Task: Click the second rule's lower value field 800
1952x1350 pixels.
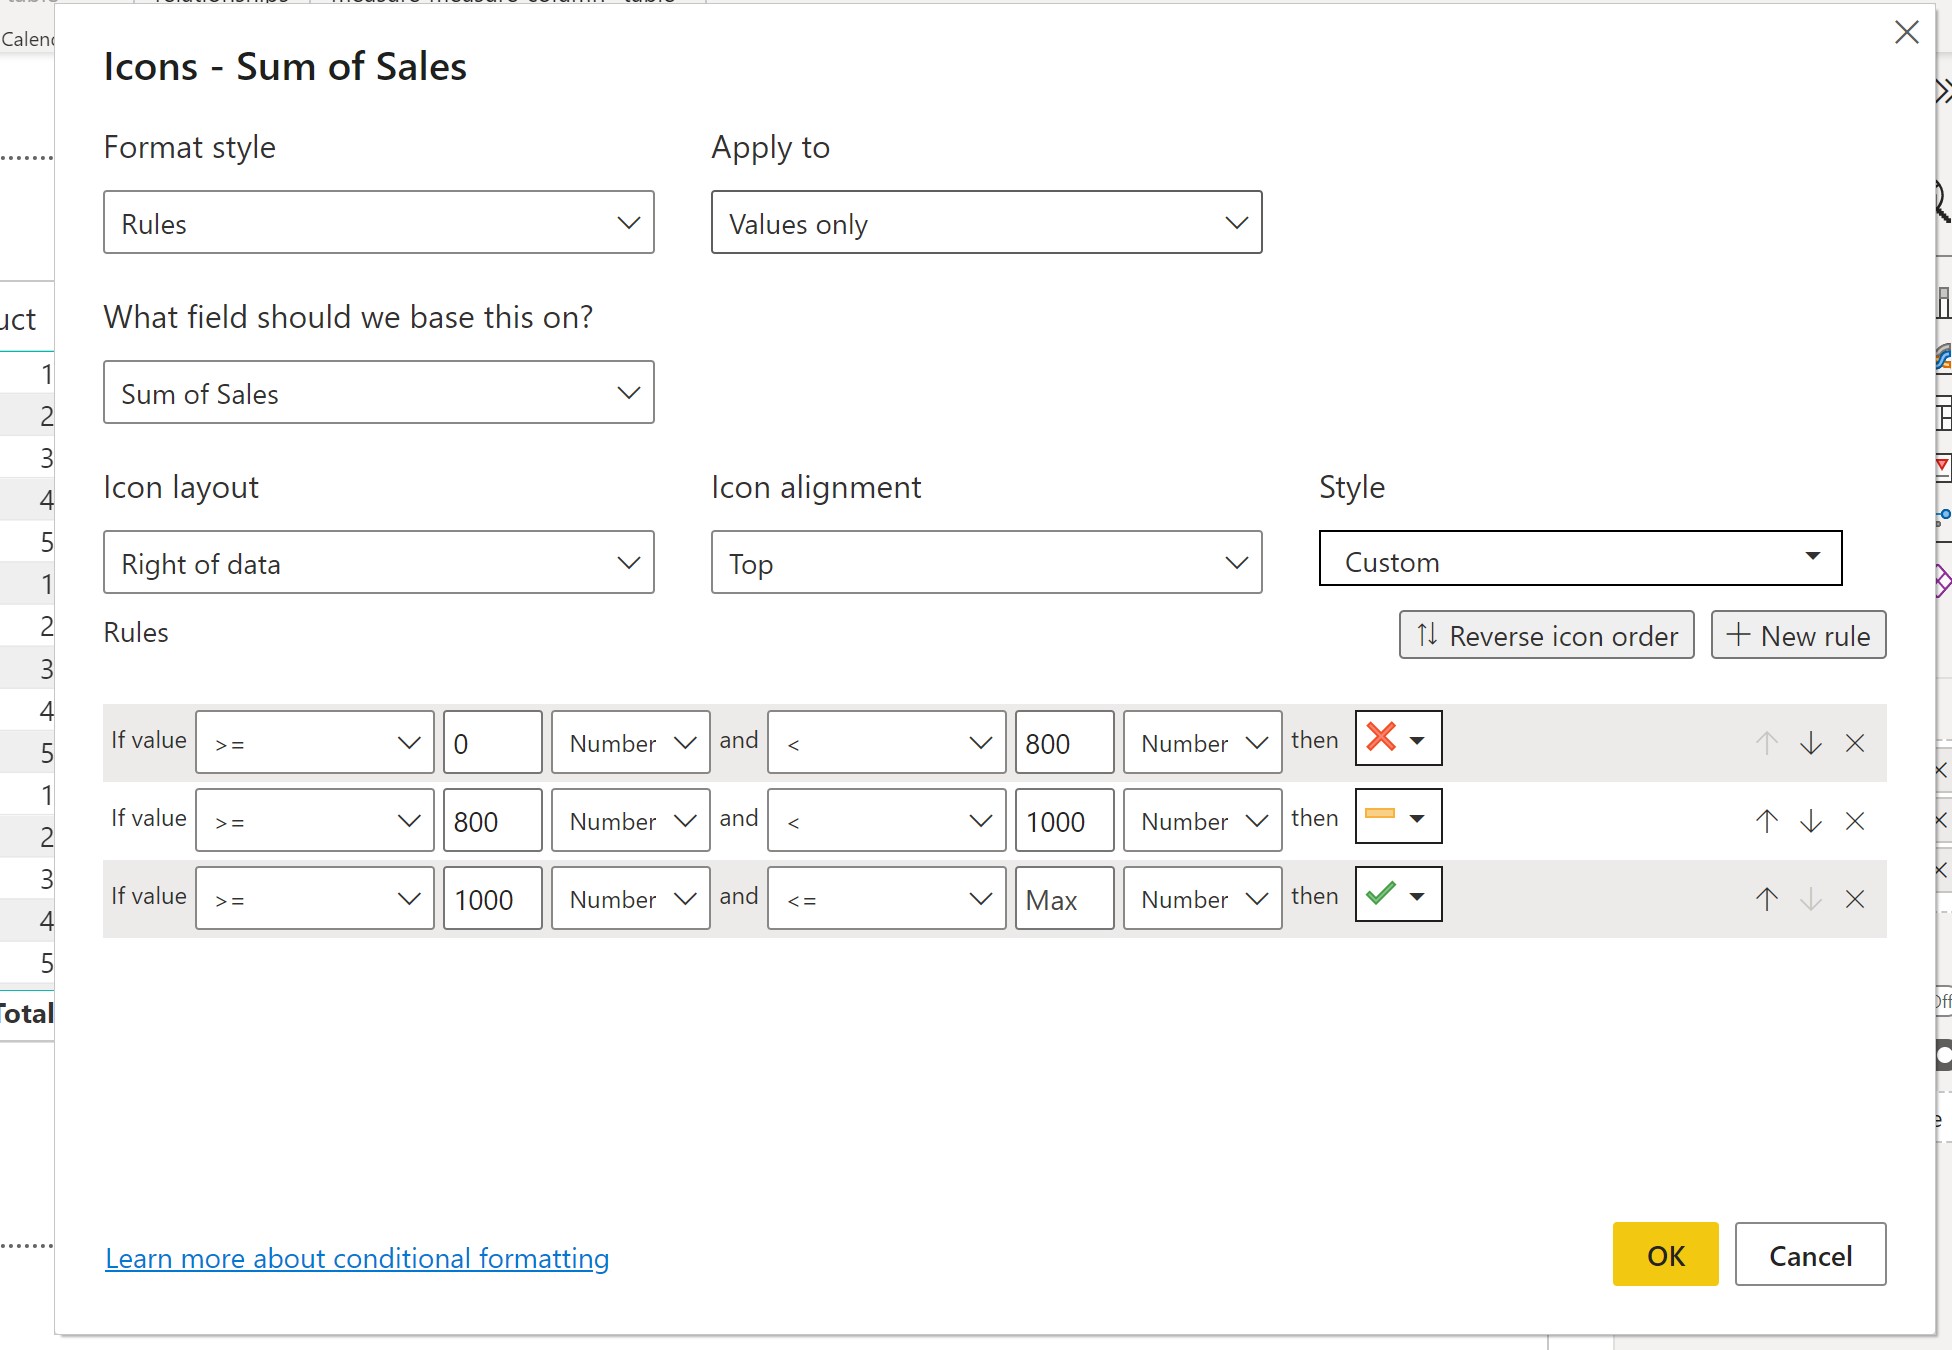Action: coord(493,820)
